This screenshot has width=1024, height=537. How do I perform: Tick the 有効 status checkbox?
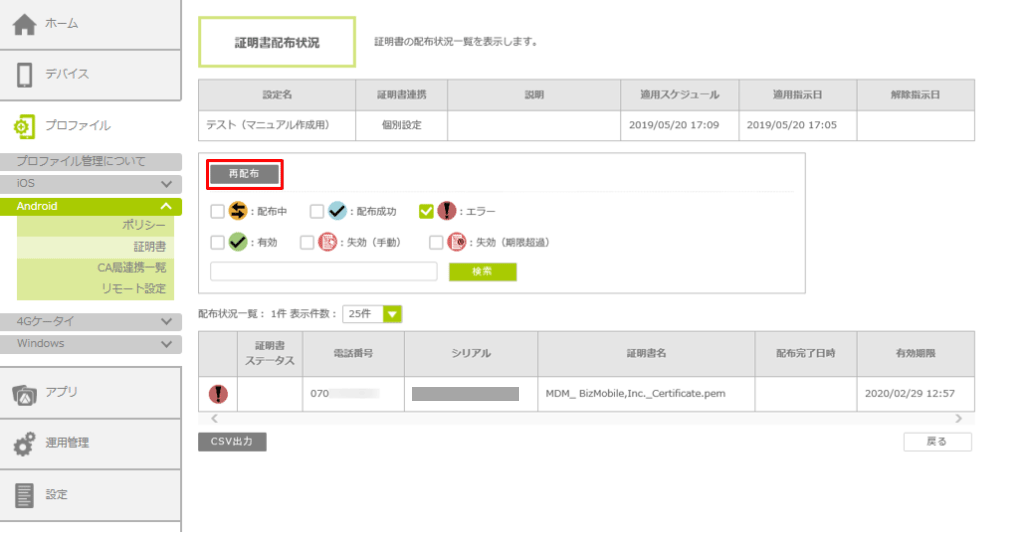(217, 242)
